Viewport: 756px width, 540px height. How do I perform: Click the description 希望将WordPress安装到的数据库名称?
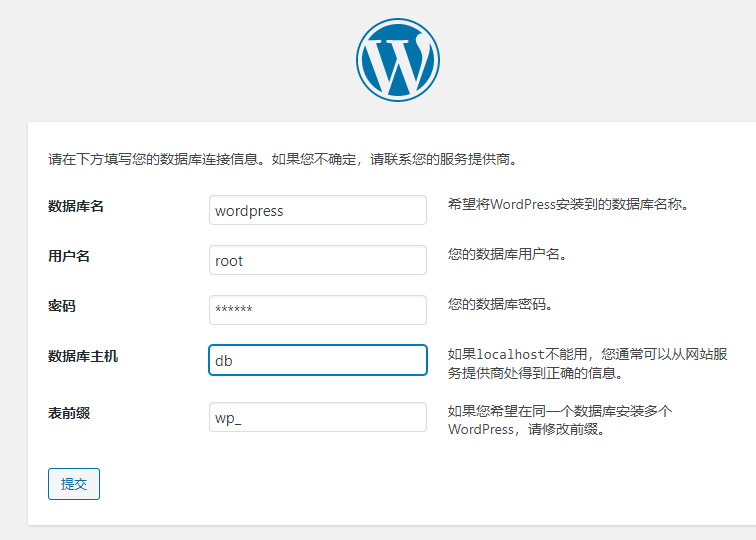(x=568, y=204)
